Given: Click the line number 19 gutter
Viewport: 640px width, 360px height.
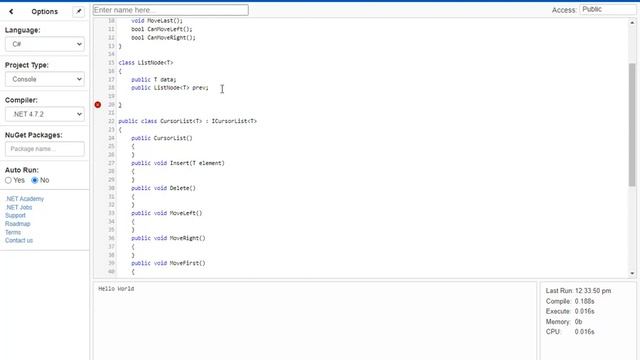Looking at the screenshot, I should [111, 96].
